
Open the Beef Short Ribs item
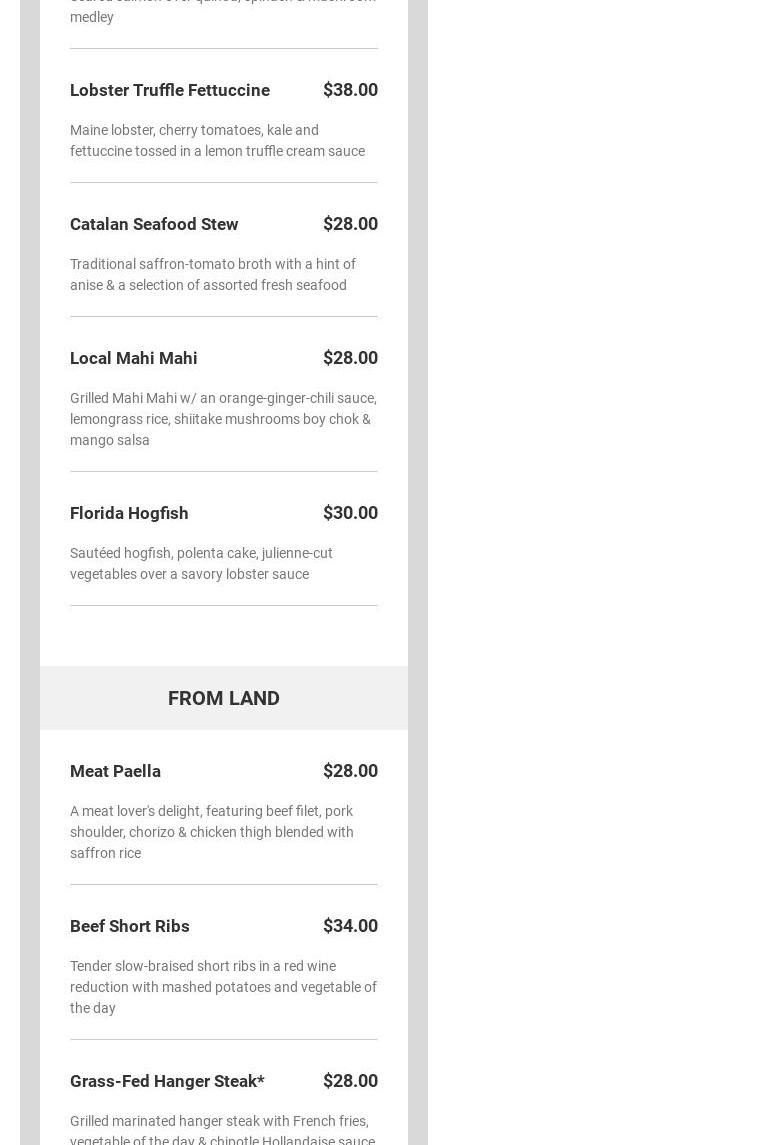point(130,926)
